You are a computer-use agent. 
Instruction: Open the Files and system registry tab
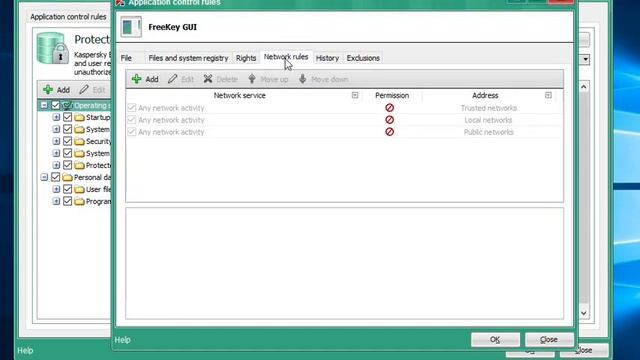point(188,58)
